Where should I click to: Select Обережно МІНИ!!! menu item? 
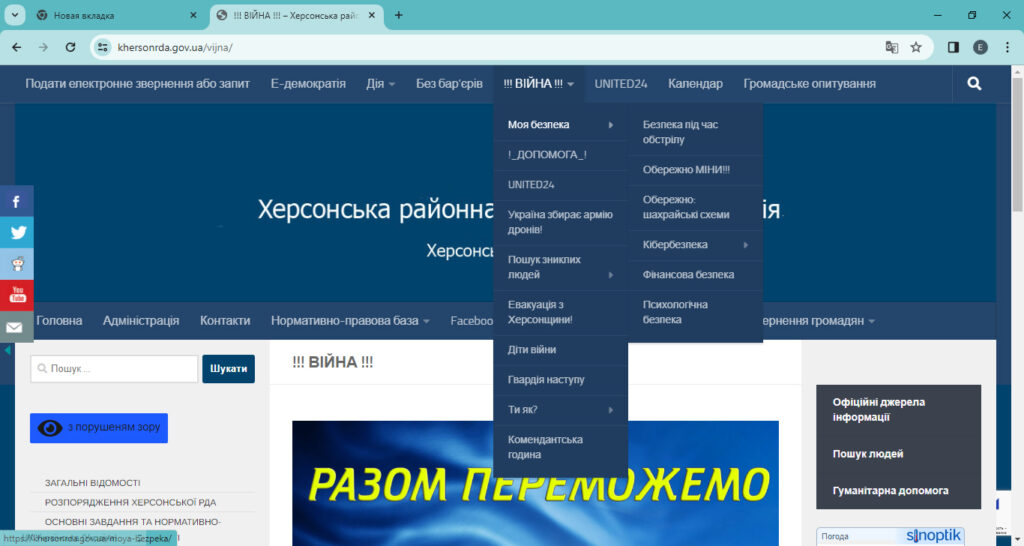pos(686,170)
